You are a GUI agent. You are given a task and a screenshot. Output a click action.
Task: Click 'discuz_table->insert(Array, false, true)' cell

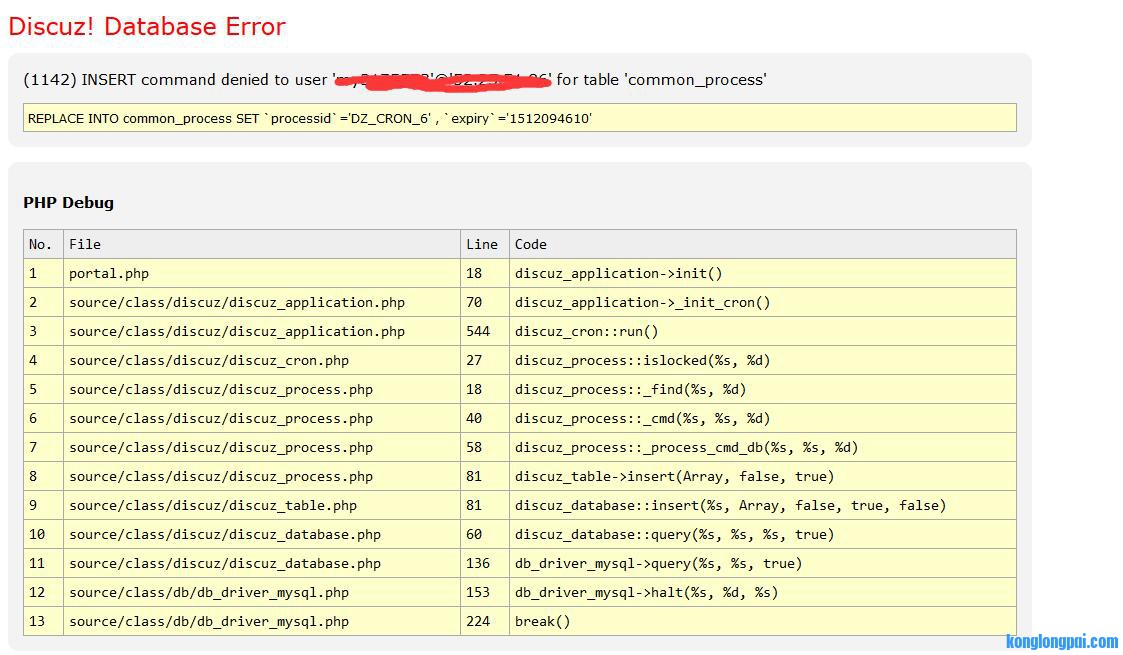pyautogui.click(x=763, y=476)
